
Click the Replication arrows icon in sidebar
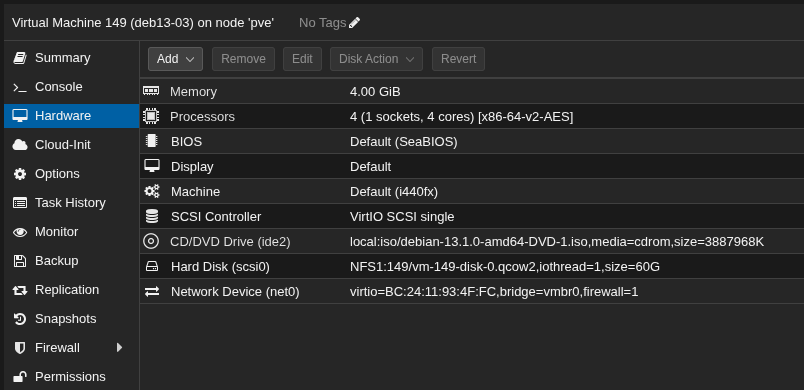(19, 290)
